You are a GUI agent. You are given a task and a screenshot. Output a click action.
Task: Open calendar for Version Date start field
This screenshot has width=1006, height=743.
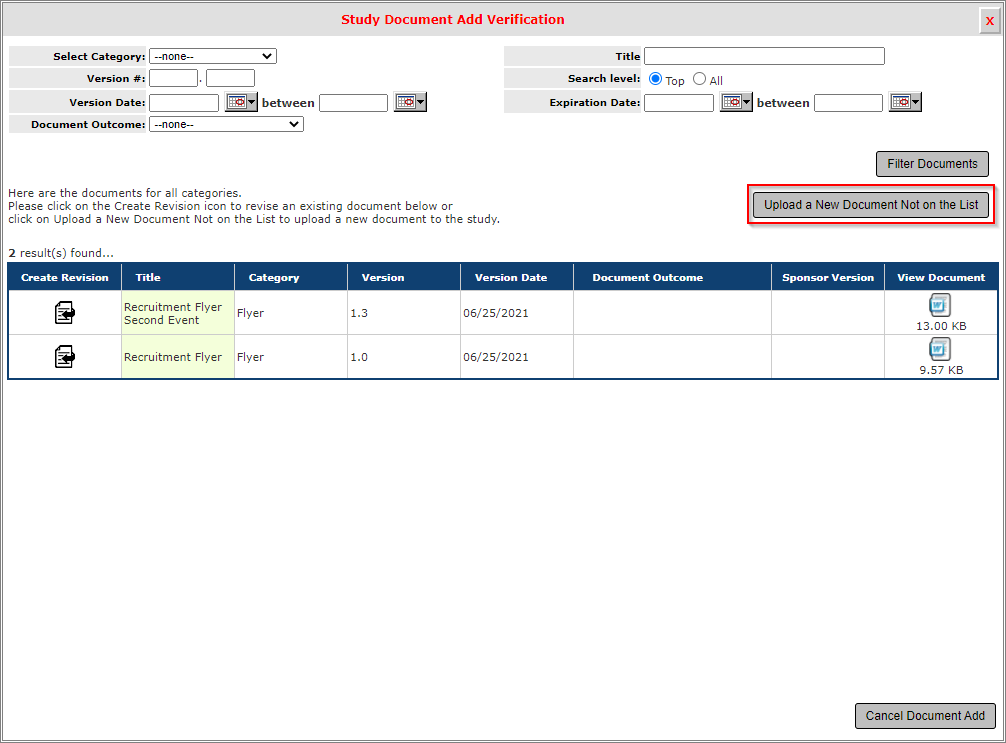coord(241,102)
